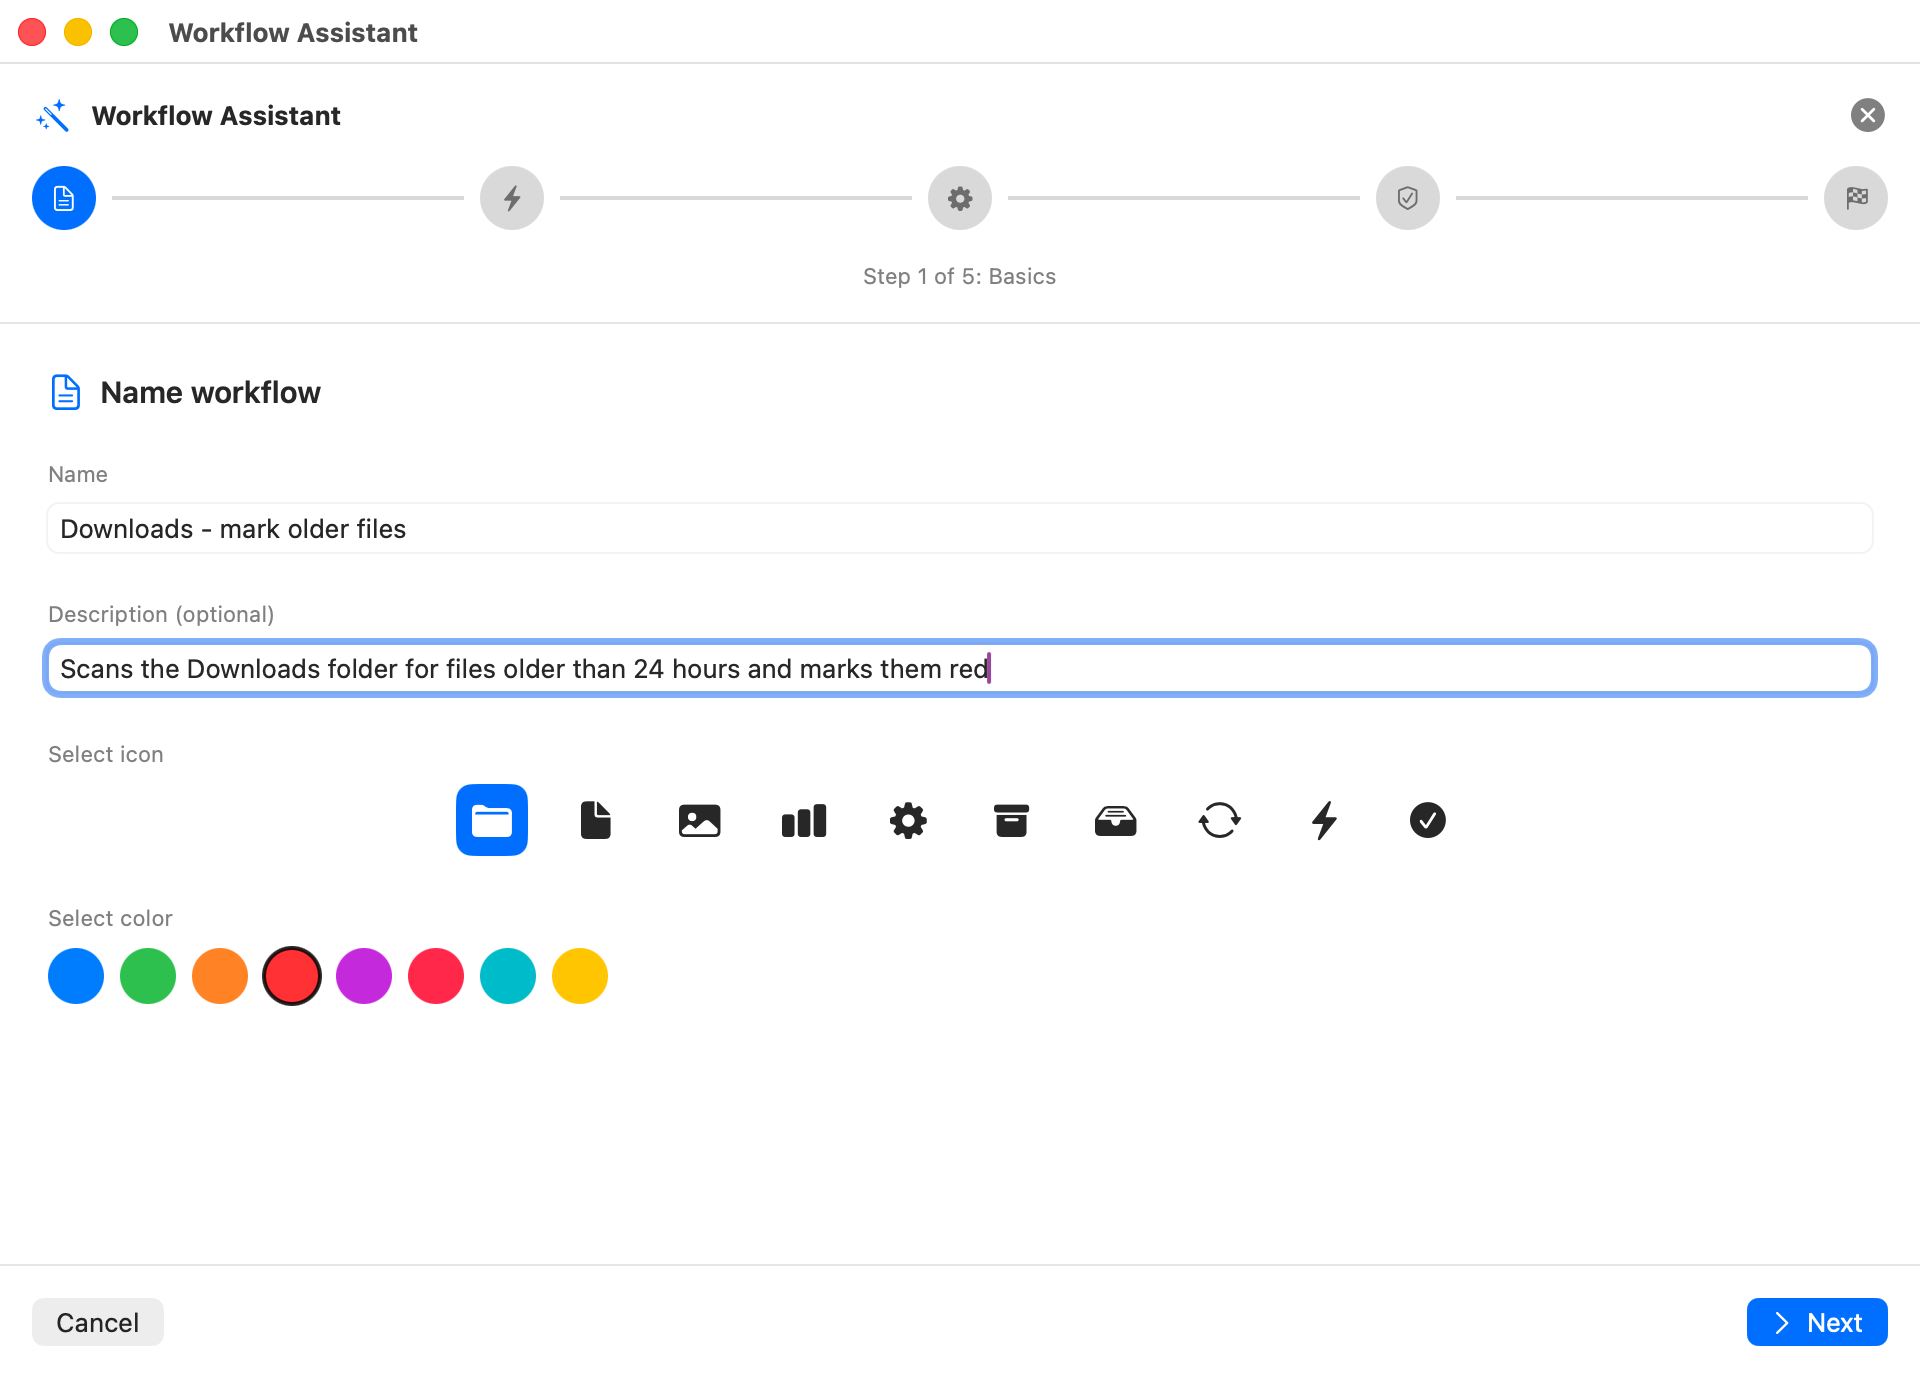Focus the Name text field
The image size is (1920, 1378).
click(x=960, y=528)
